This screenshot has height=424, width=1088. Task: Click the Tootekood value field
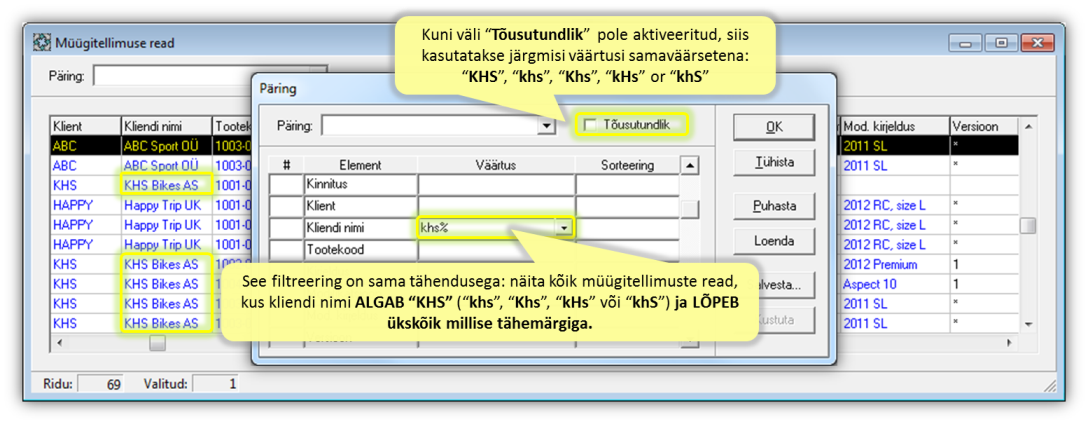496,249
